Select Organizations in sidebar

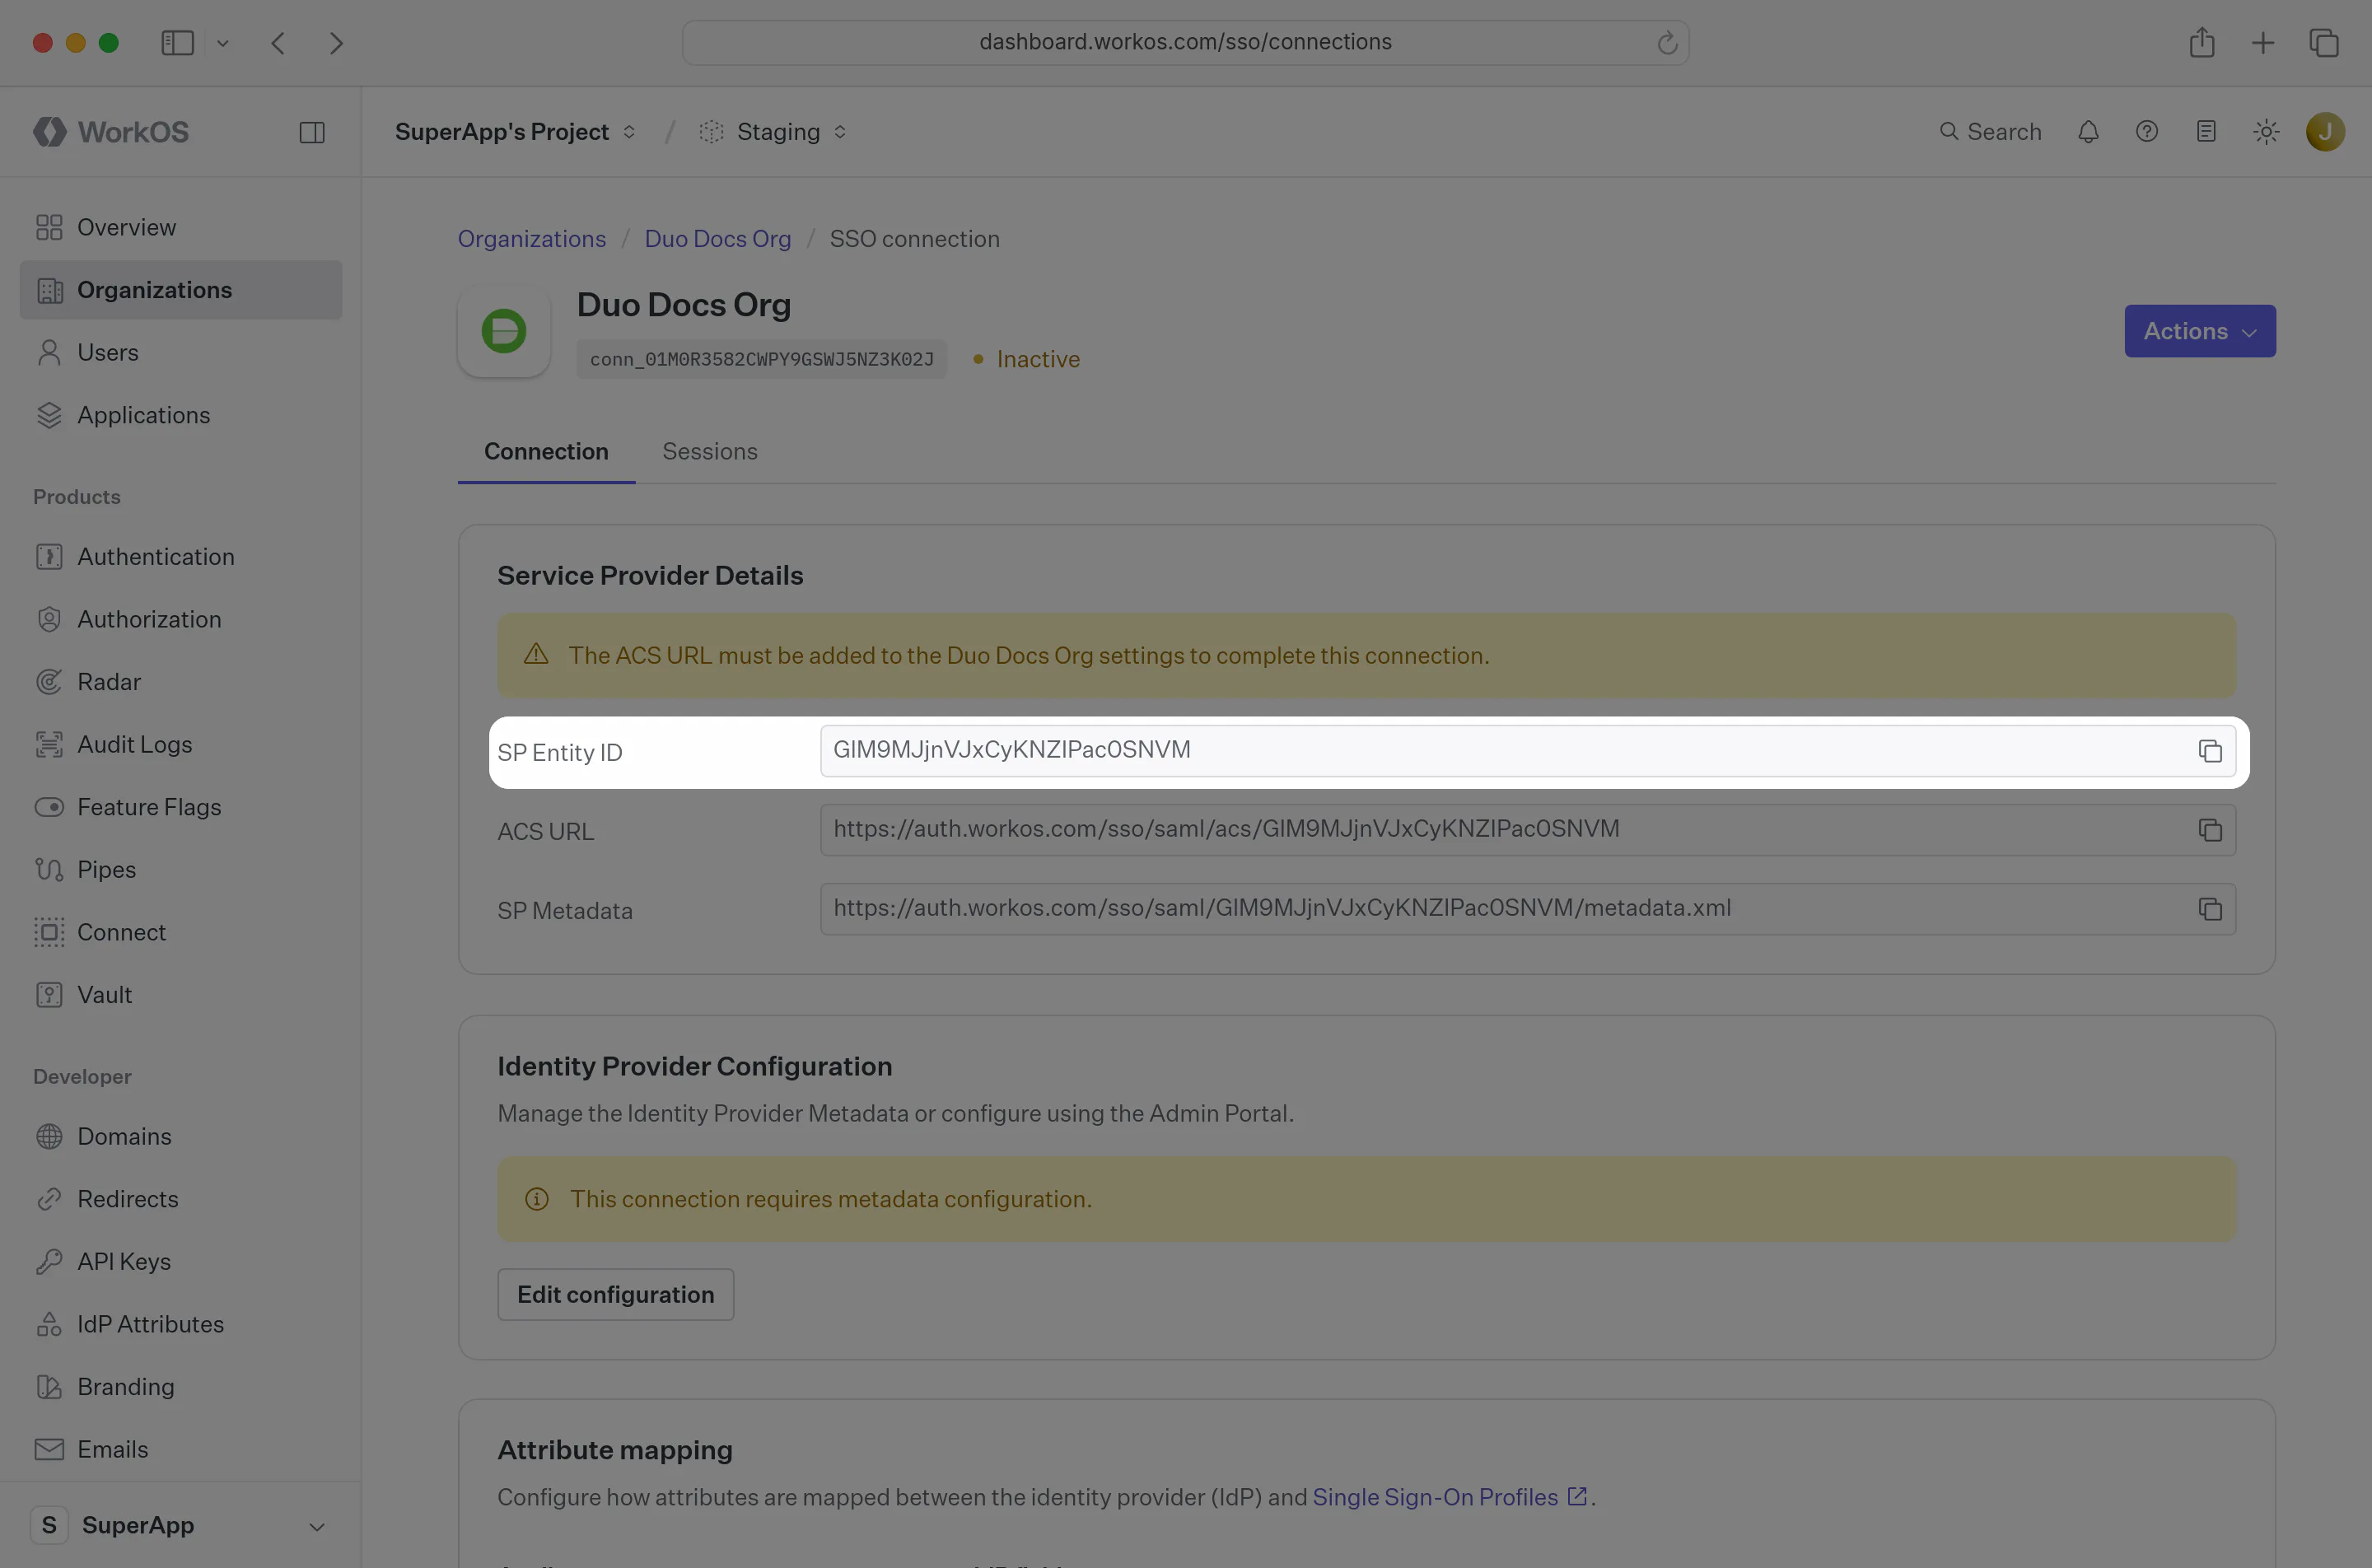tap(181, 290)
